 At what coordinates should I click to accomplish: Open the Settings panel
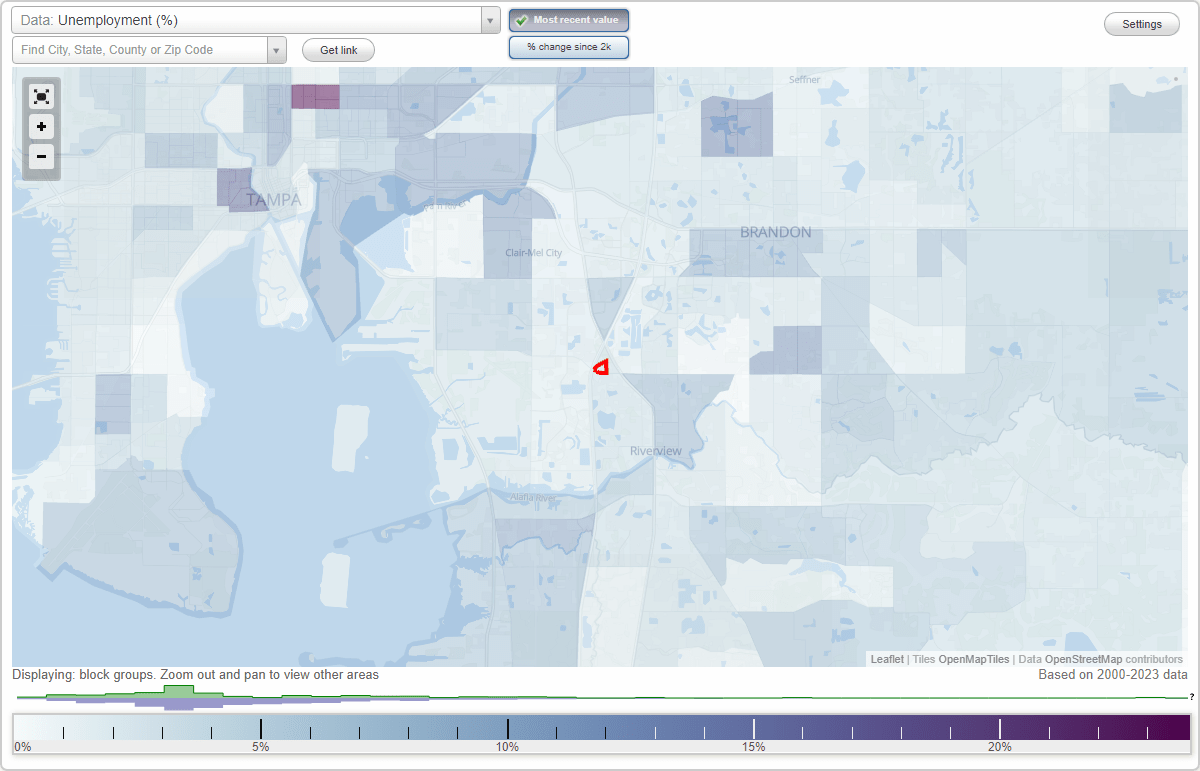click(x=1141, y=23)
